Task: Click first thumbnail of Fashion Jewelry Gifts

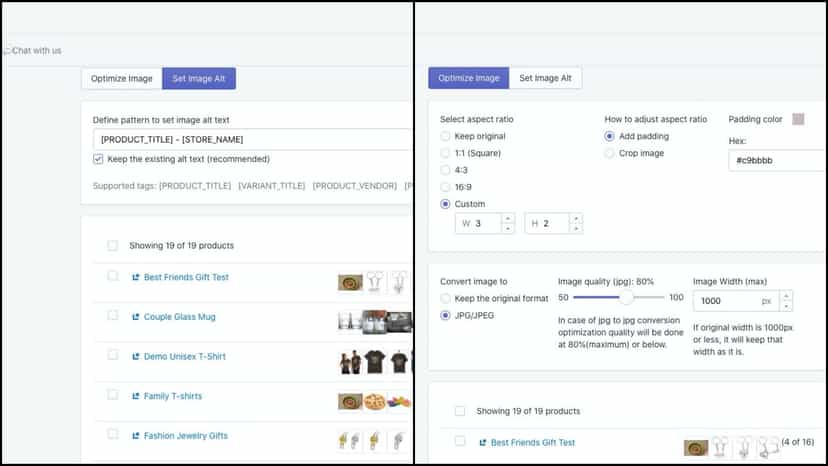Action: click(x=349, y=441)
